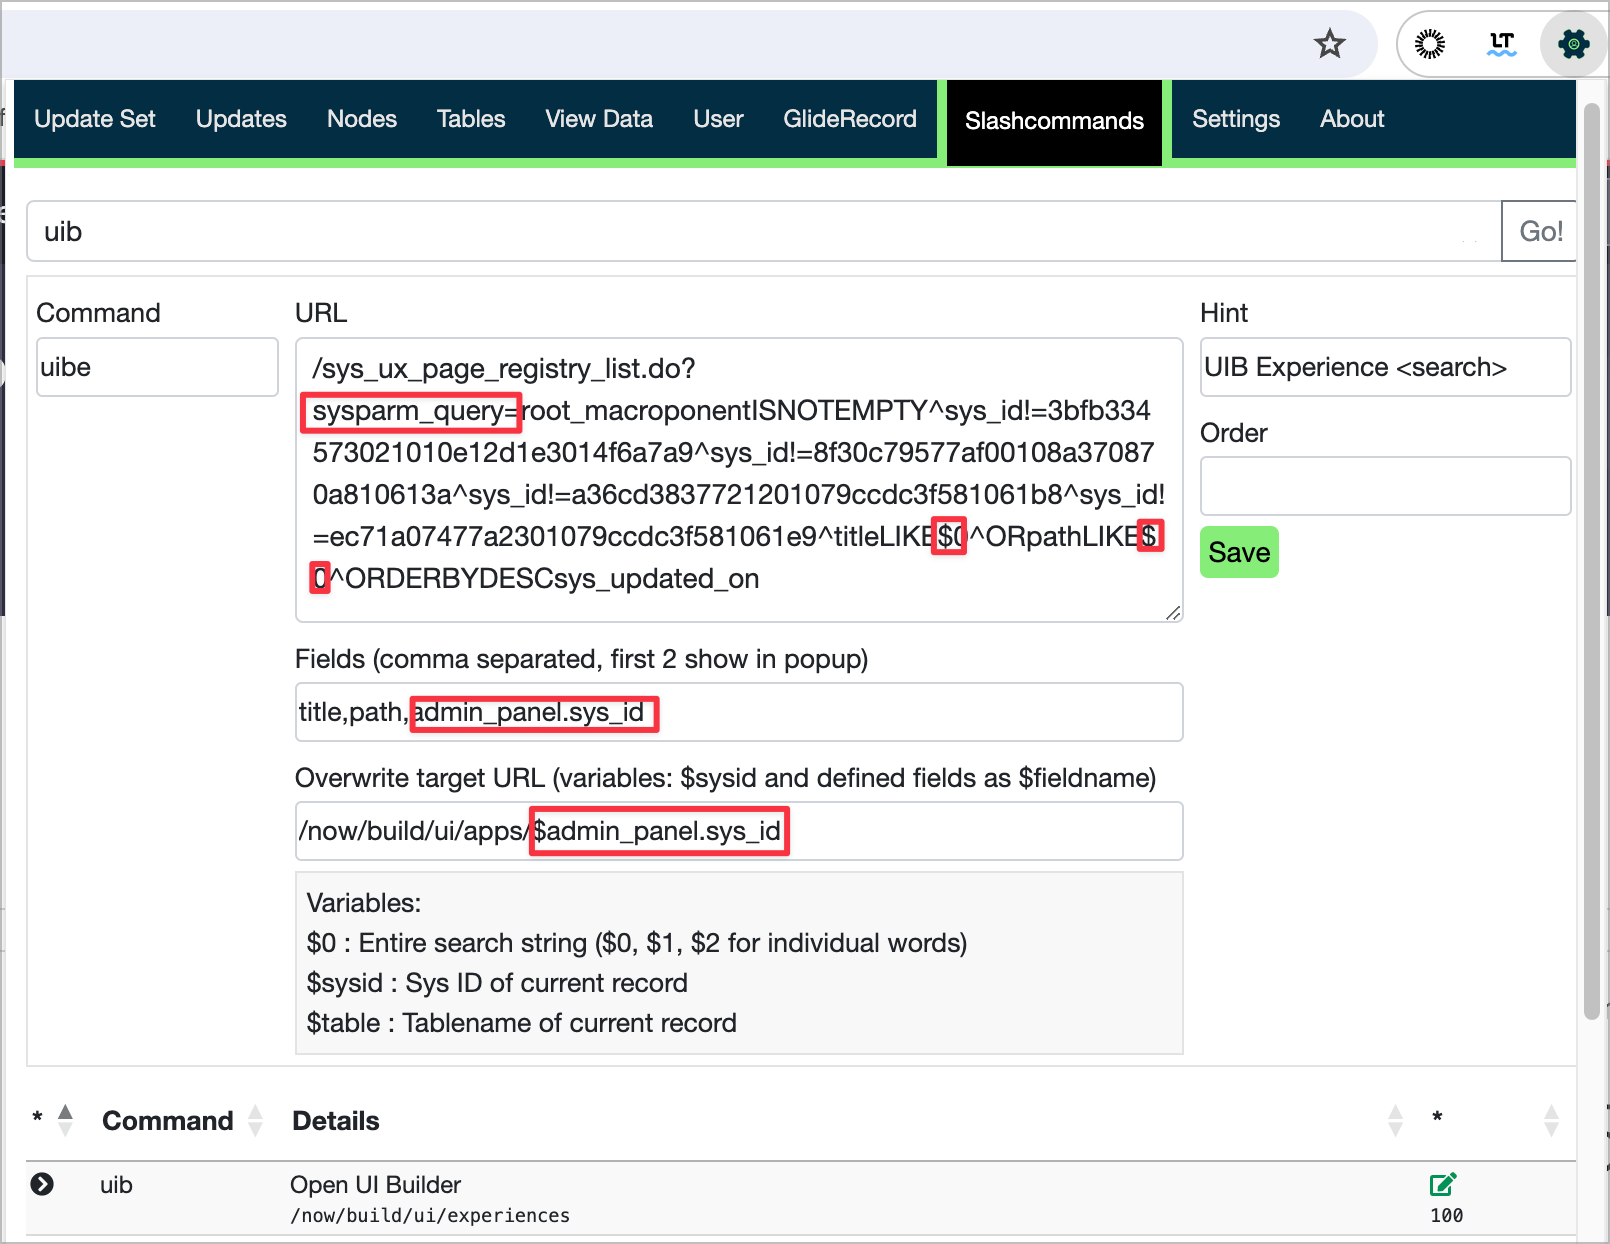Viewport: 1610px width, 1244px height.
Task: Edit the uib command using the green pencil icon
Action: 1441,1186
